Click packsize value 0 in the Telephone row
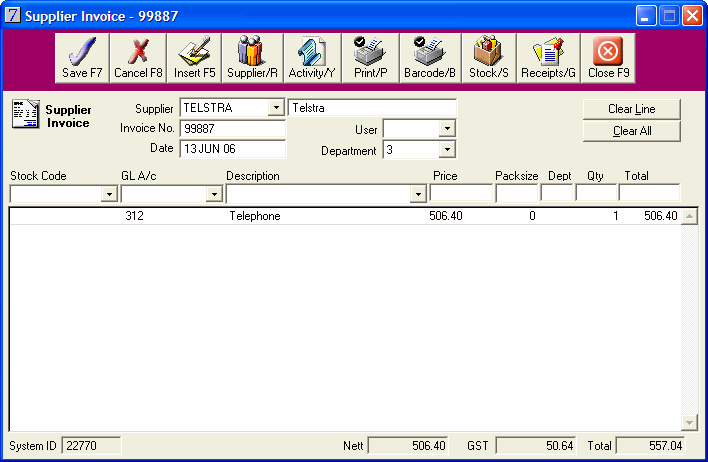The image size is (708, 462). click(x=532, y=216)
